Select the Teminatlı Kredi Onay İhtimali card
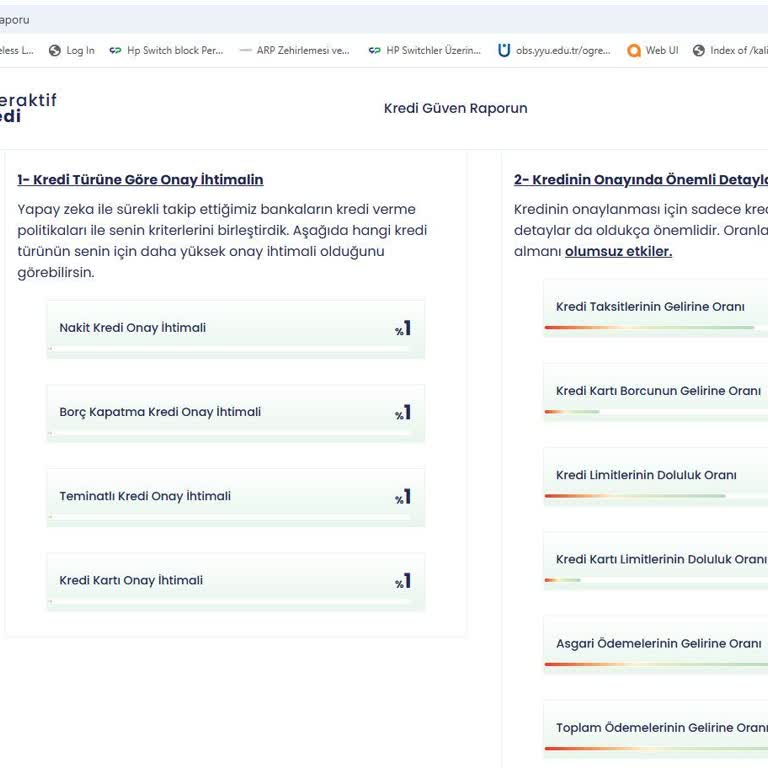The width and height of the screenshot is (768, 768). (235, 496)
